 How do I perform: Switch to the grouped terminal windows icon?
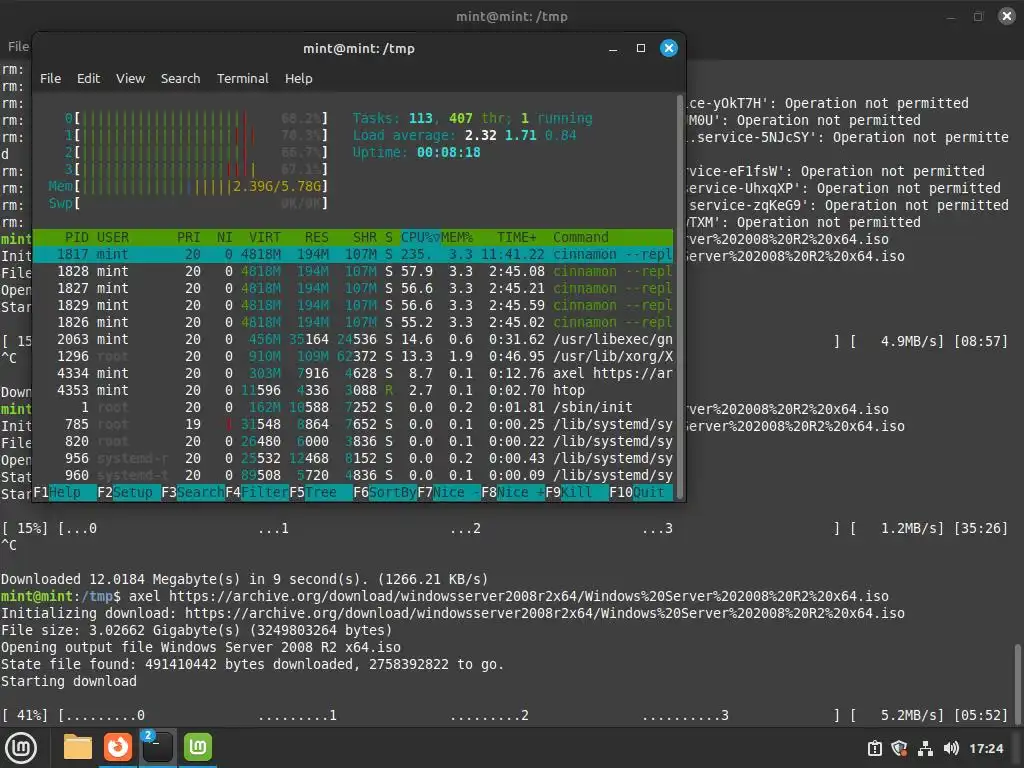[x=157, y=747]
